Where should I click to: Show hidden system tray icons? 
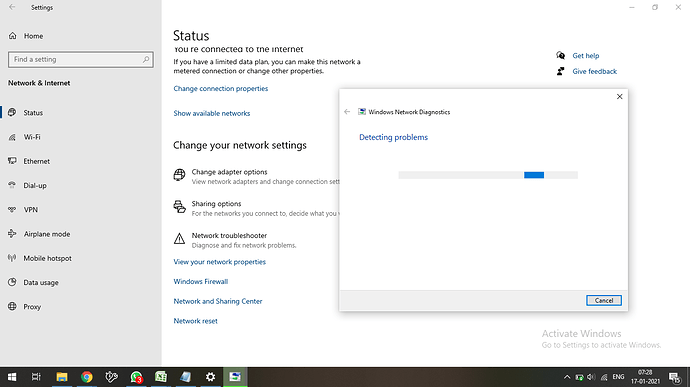tap(567, 377)
